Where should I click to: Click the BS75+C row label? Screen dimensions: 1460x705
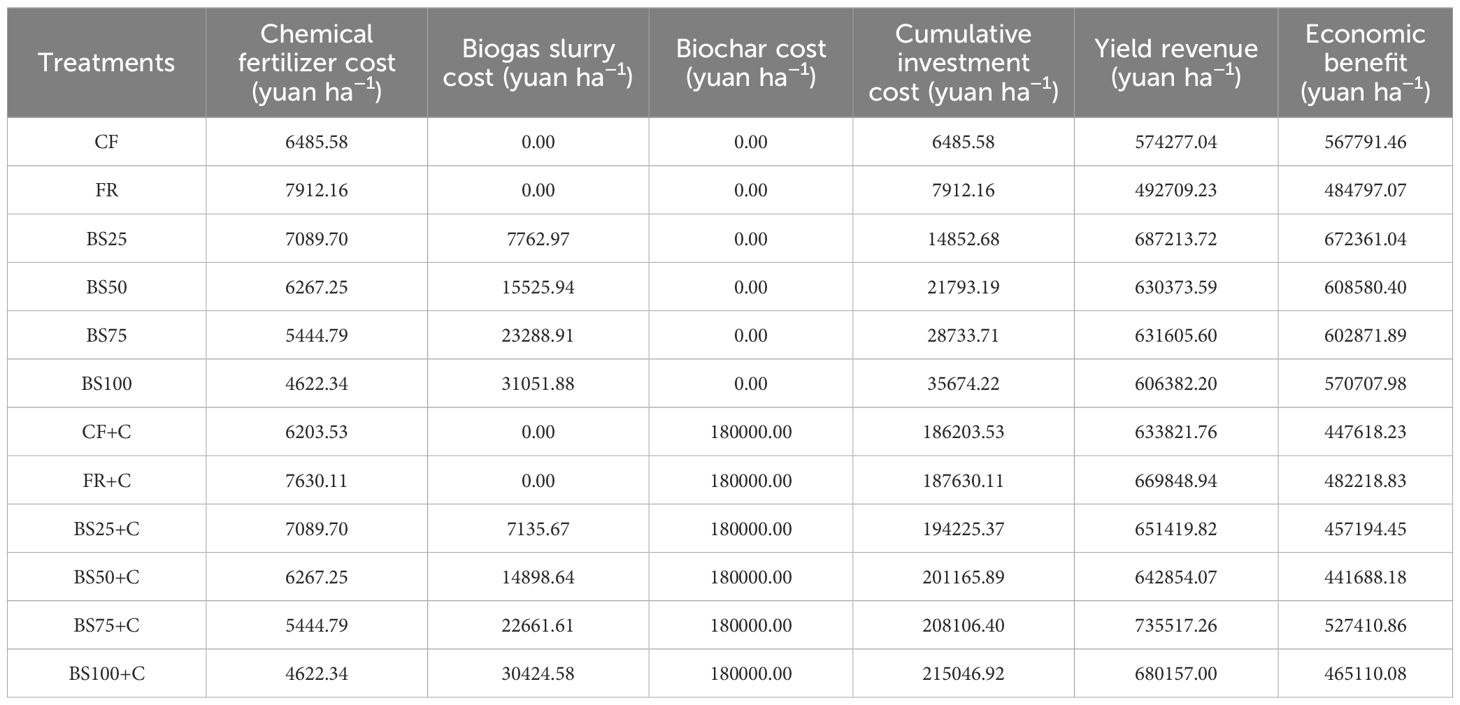(106, 625)
